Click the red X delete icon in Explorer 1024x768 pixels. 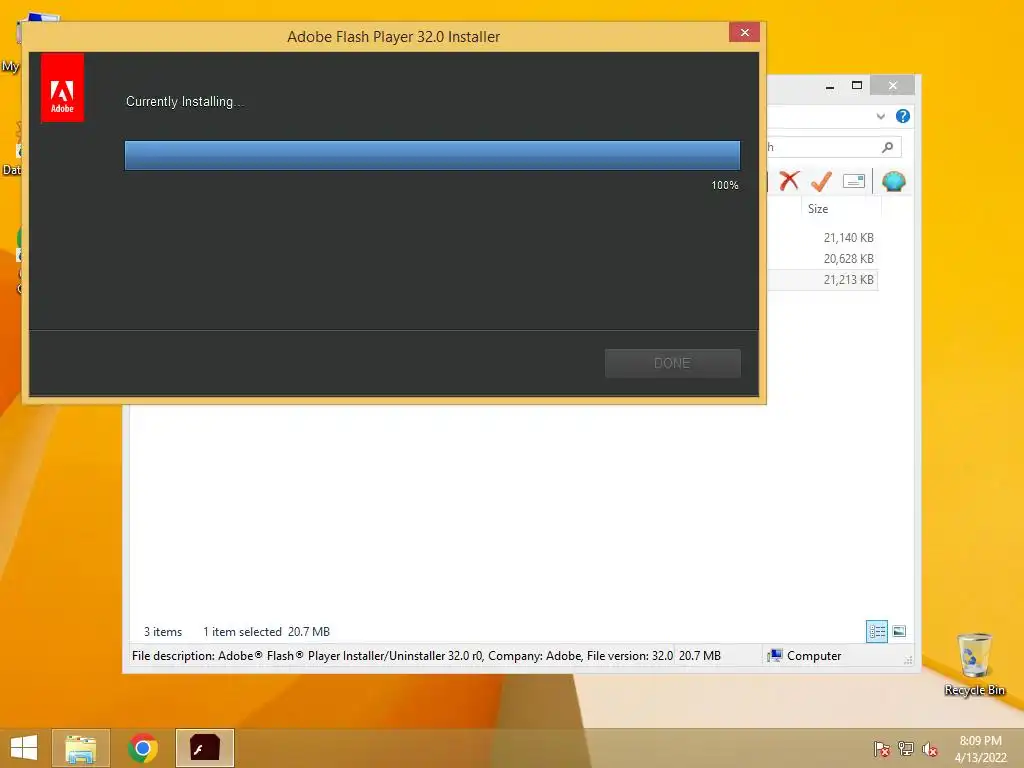coord(789,181)
